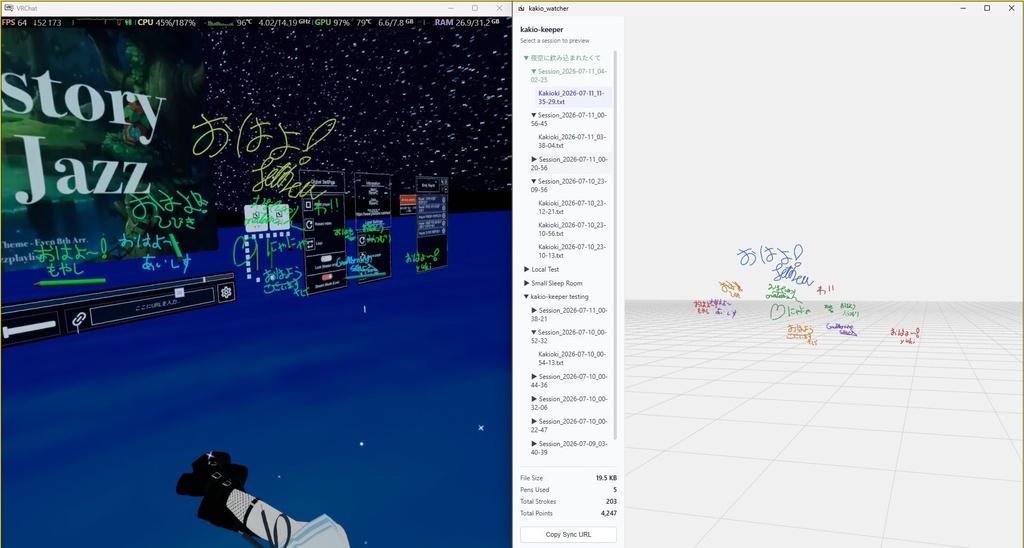This screenshot has height=548, width=1024.
Task: Maximize the VRChat window
Action: click(475, 8)
